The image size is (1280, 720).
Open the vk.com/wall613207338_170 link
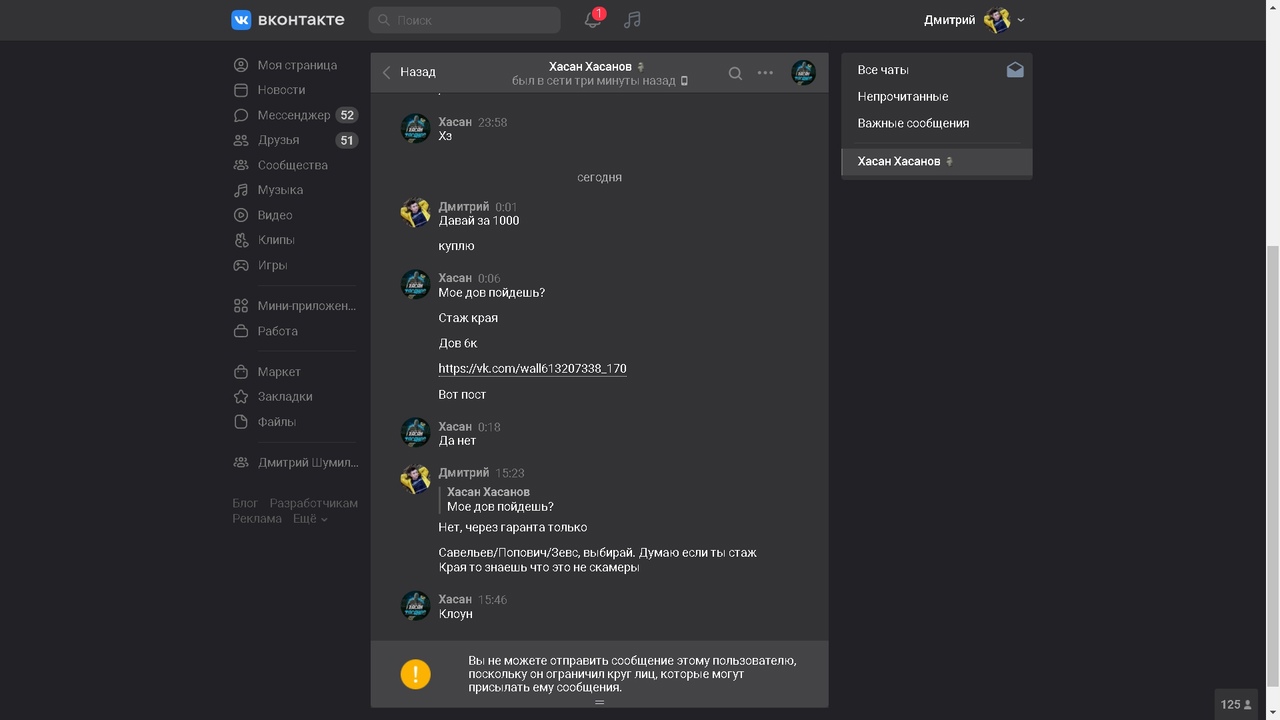pyautogui.click(x=532, y=369)
